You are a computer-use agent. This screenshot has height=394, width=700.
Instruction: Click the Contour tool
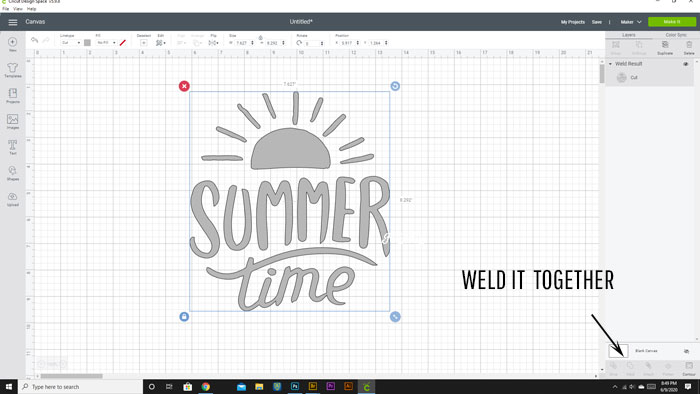689,369
